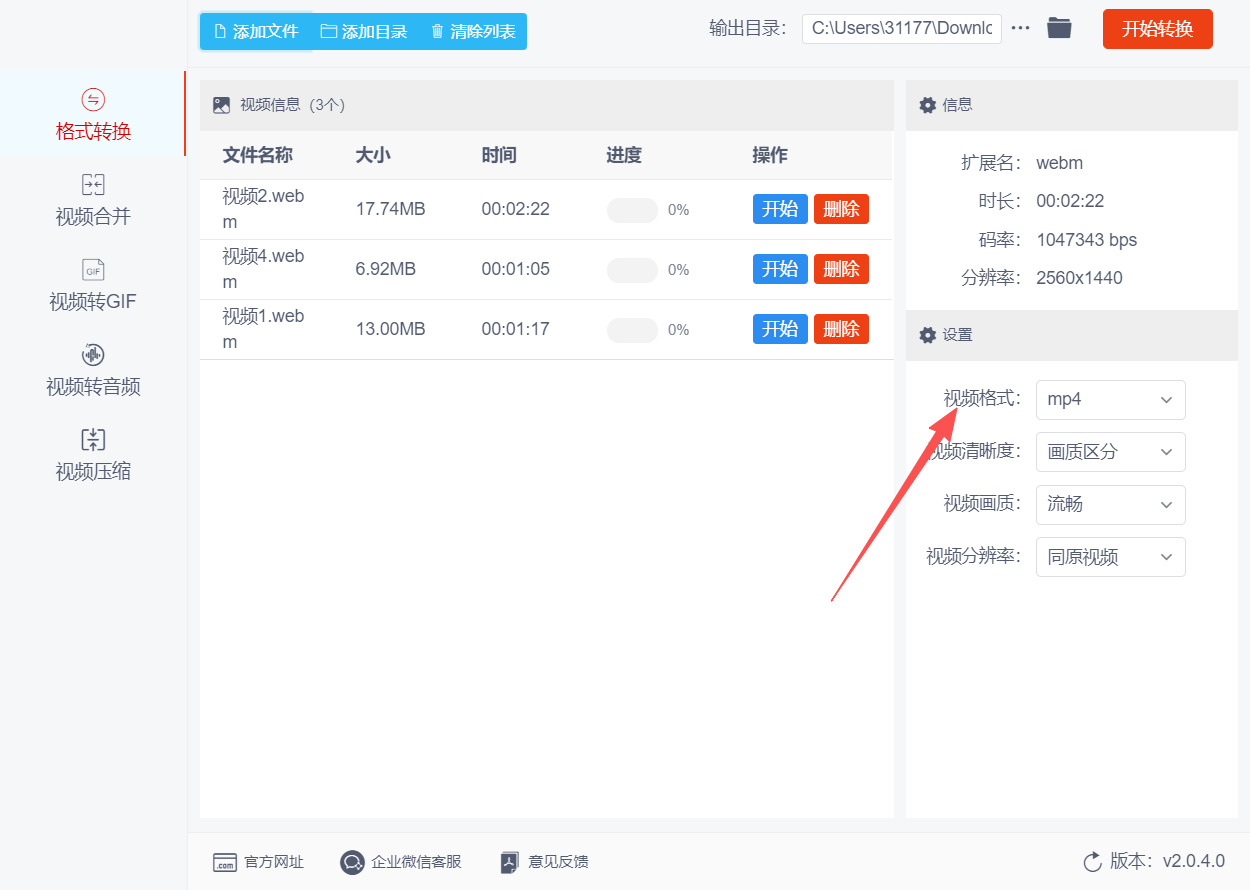Click 添加目录 to add a folder
The image size is (1250, 890).
(x=364, y=32)
